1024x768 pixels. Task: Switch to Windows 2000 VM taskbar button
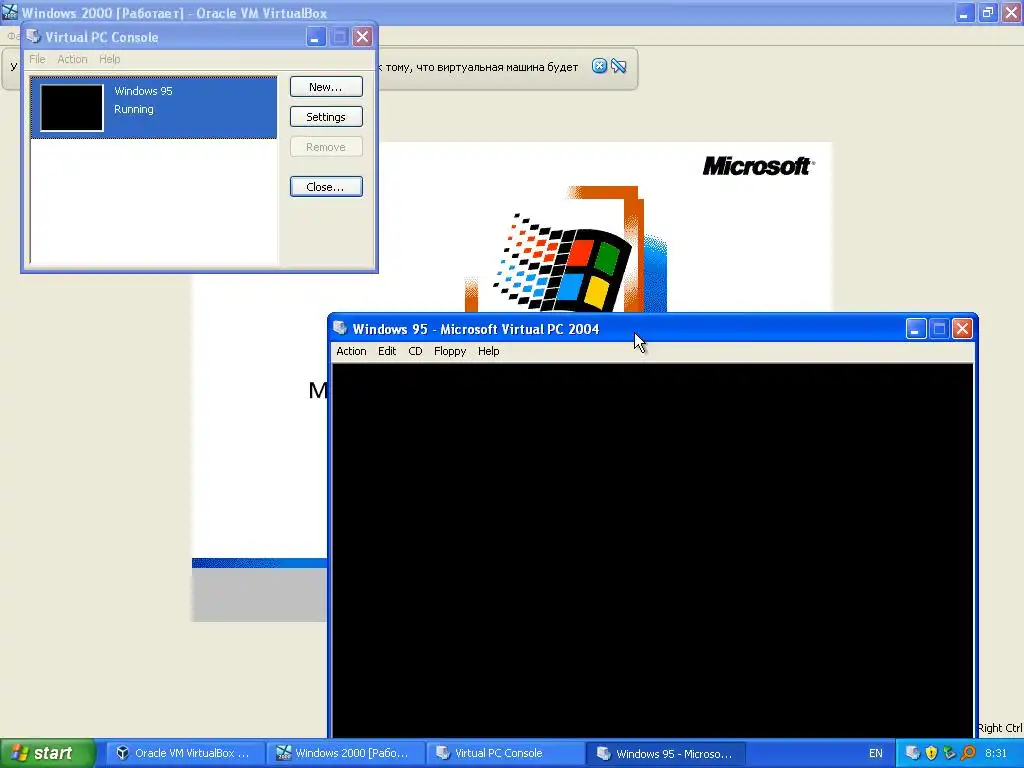(x=345, y=753)
